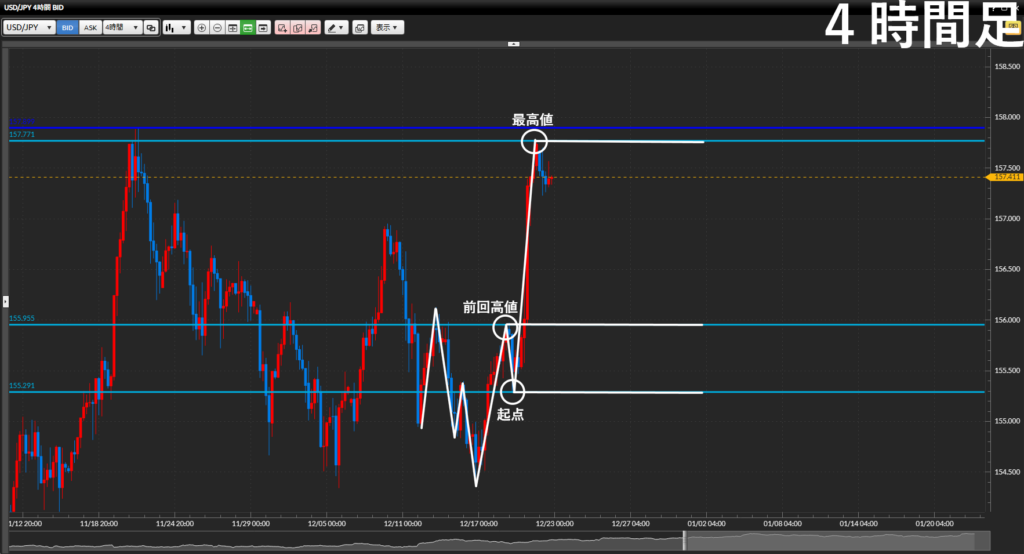Screen dimensions: 1024x554
Task: Click the overview scrollbar handle at bottom
Action: coord(685,541)
